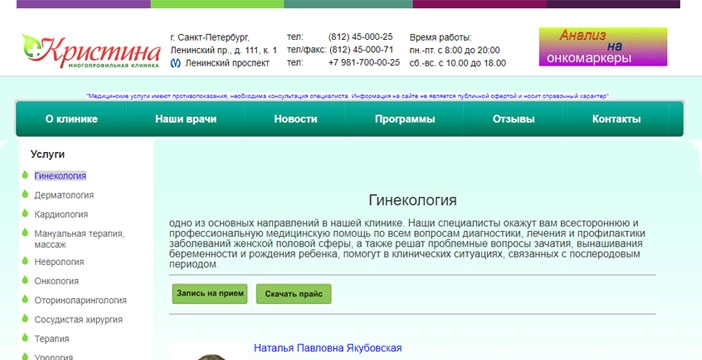
Task: Open Онкология service link
Action: pos(56,281)
